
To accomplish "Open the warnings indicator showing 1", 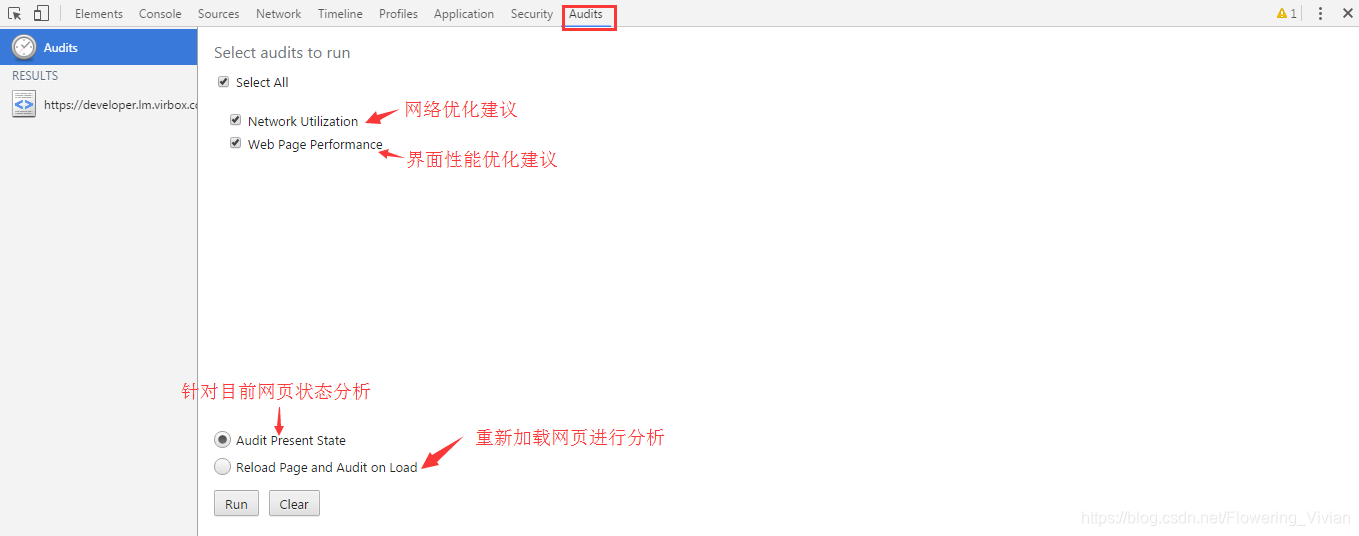I will 1286,14.
